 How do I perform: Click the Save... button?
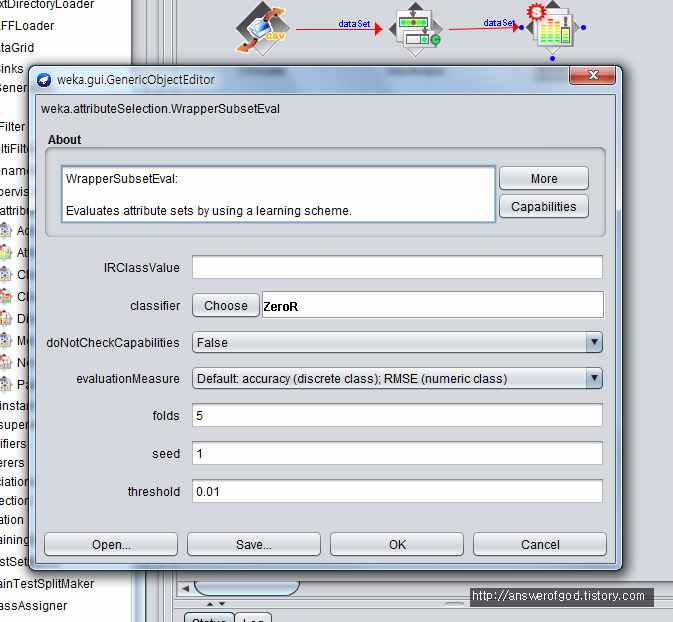[254, 544]
